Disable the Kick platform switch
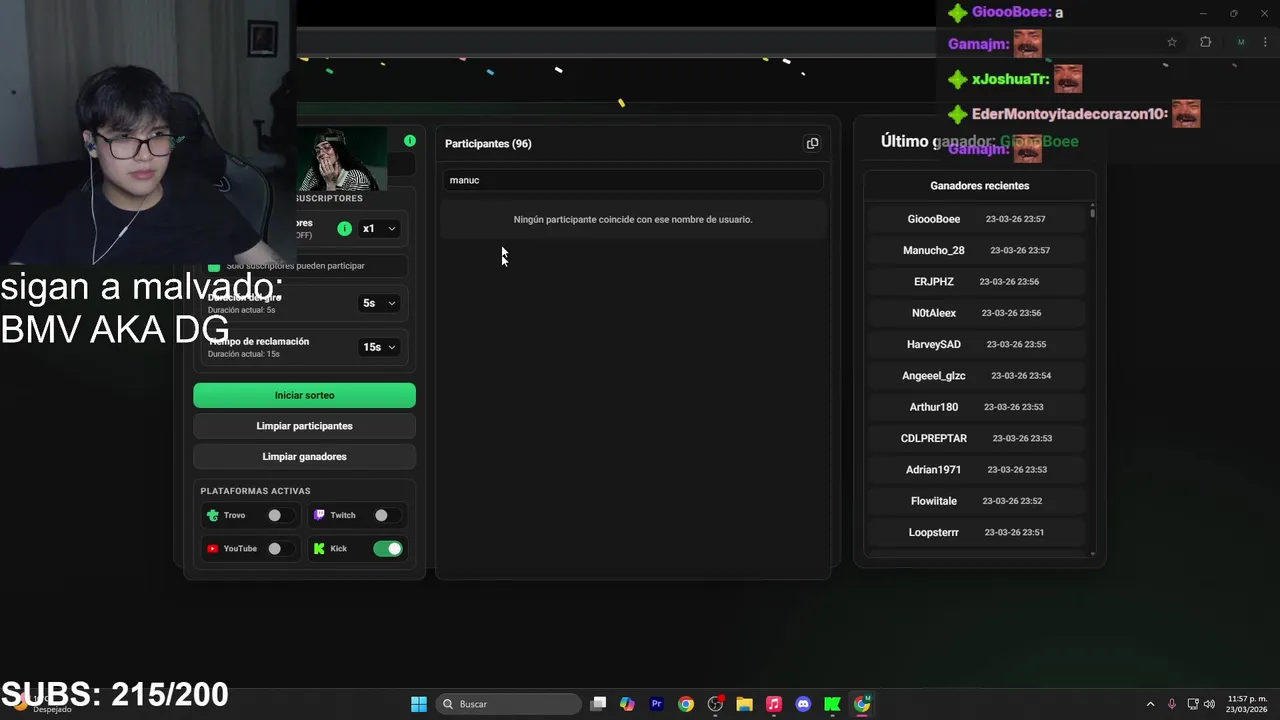Viewport: 1280px width, 720px height. click(x=388, y=548)
